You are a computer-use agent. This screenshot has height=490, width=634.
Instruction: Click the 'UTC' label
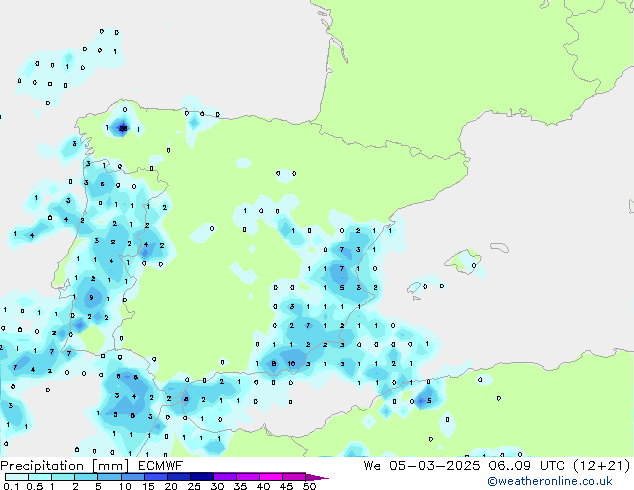tap(552, 466)
